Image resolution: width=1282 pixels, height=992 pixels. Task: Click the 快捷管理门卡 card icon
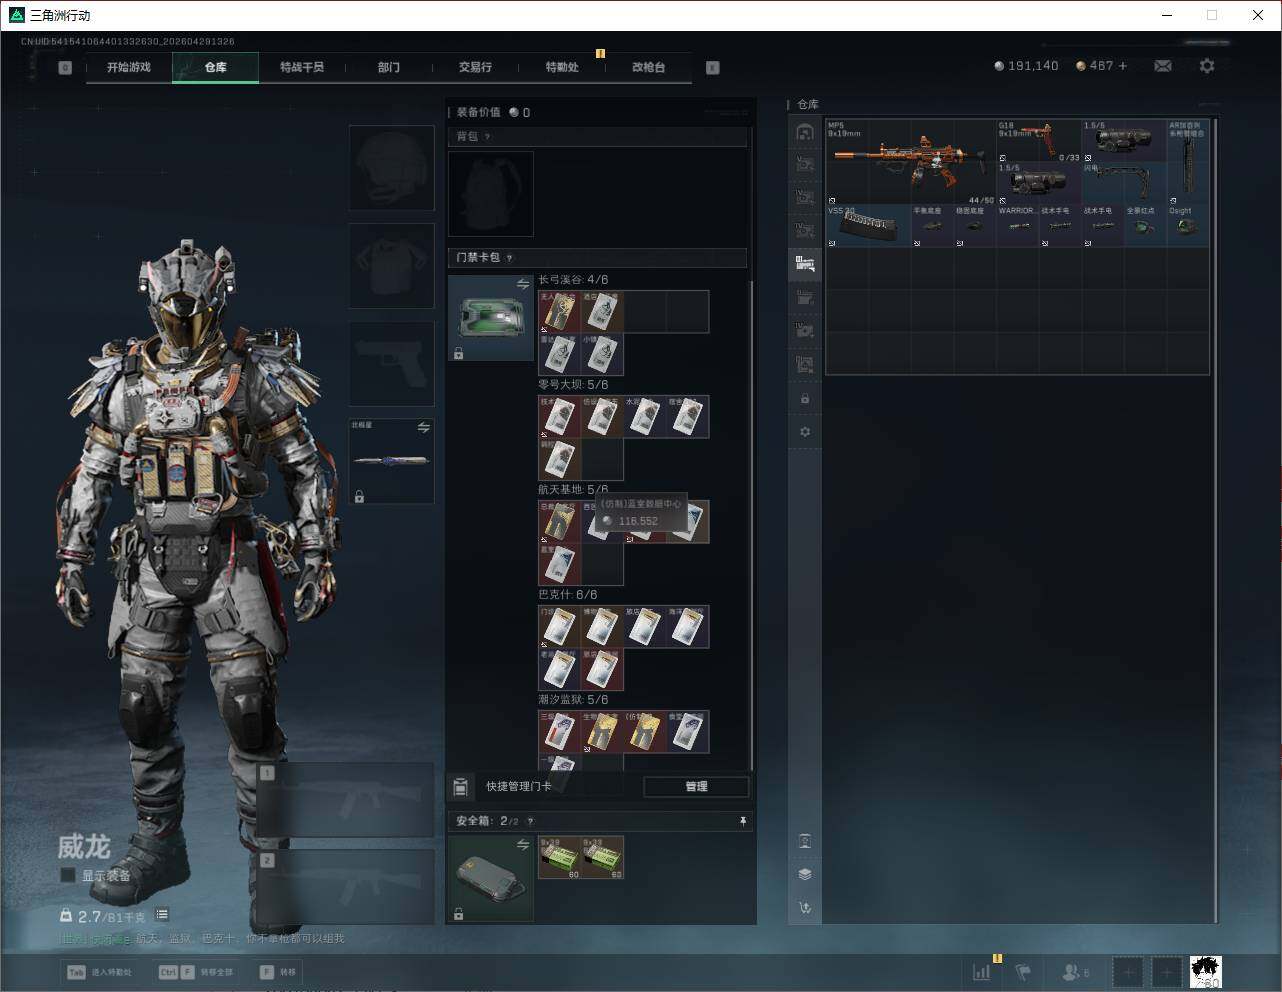click(x=460, y=787)
